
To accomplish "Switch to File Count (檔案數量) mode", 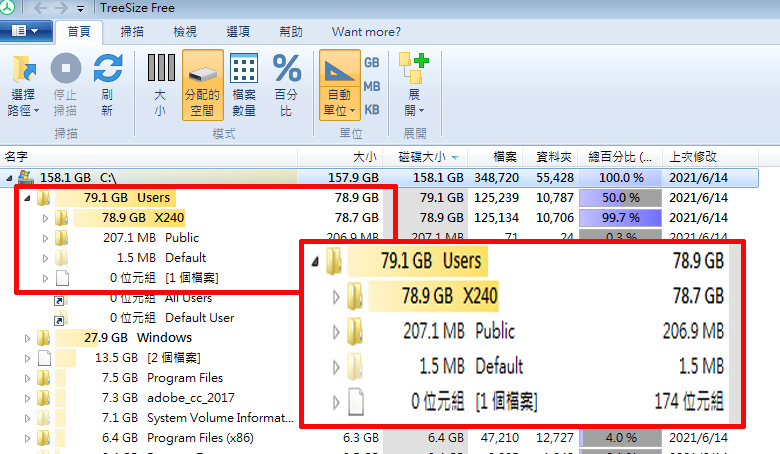I will coord(244,68).
